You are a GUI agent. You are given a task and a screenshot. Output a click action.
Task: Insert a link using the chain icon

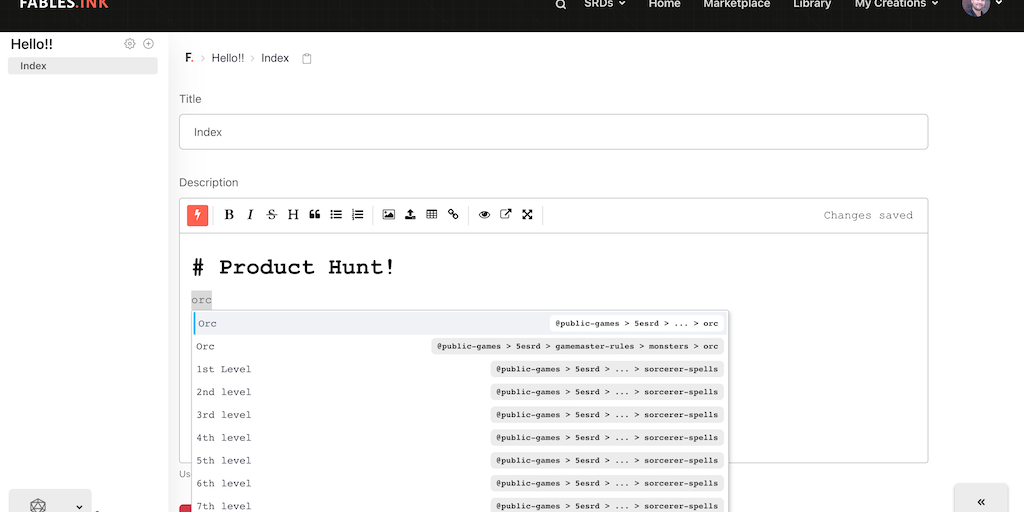pos(453,215)
